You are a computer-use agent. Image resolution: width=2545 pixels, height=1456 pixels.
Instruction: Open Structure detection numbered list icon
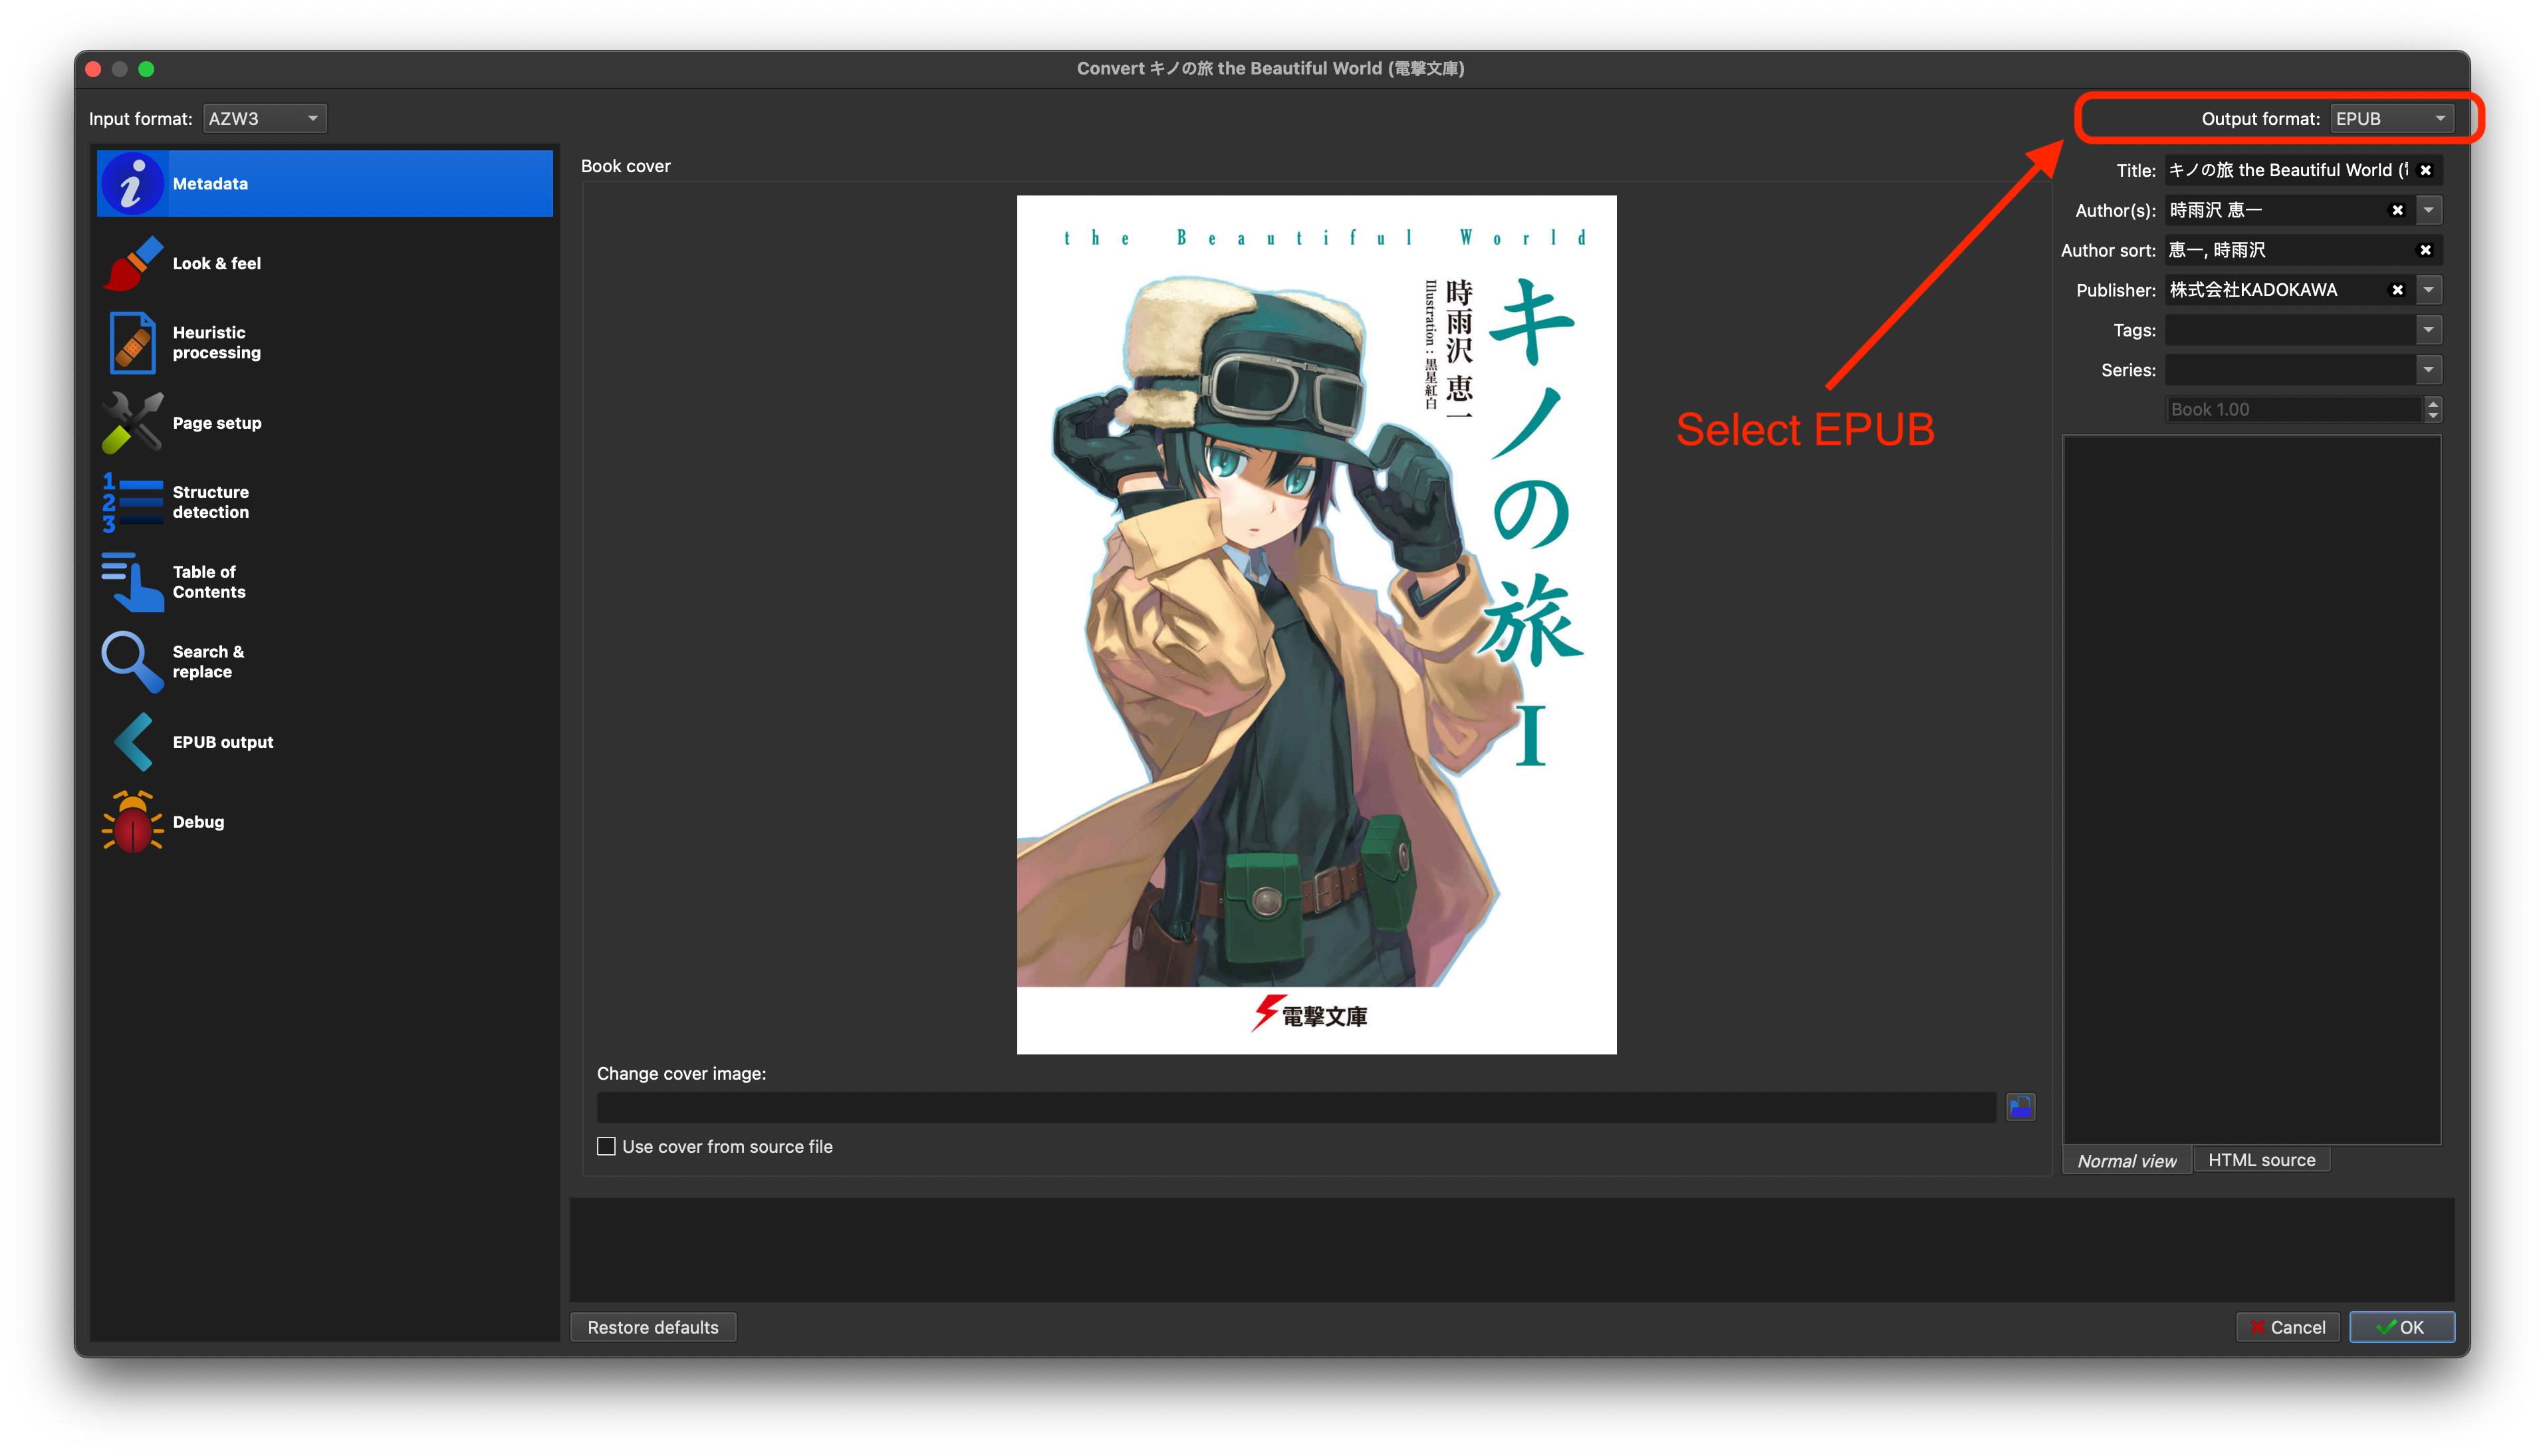[132, 502]
